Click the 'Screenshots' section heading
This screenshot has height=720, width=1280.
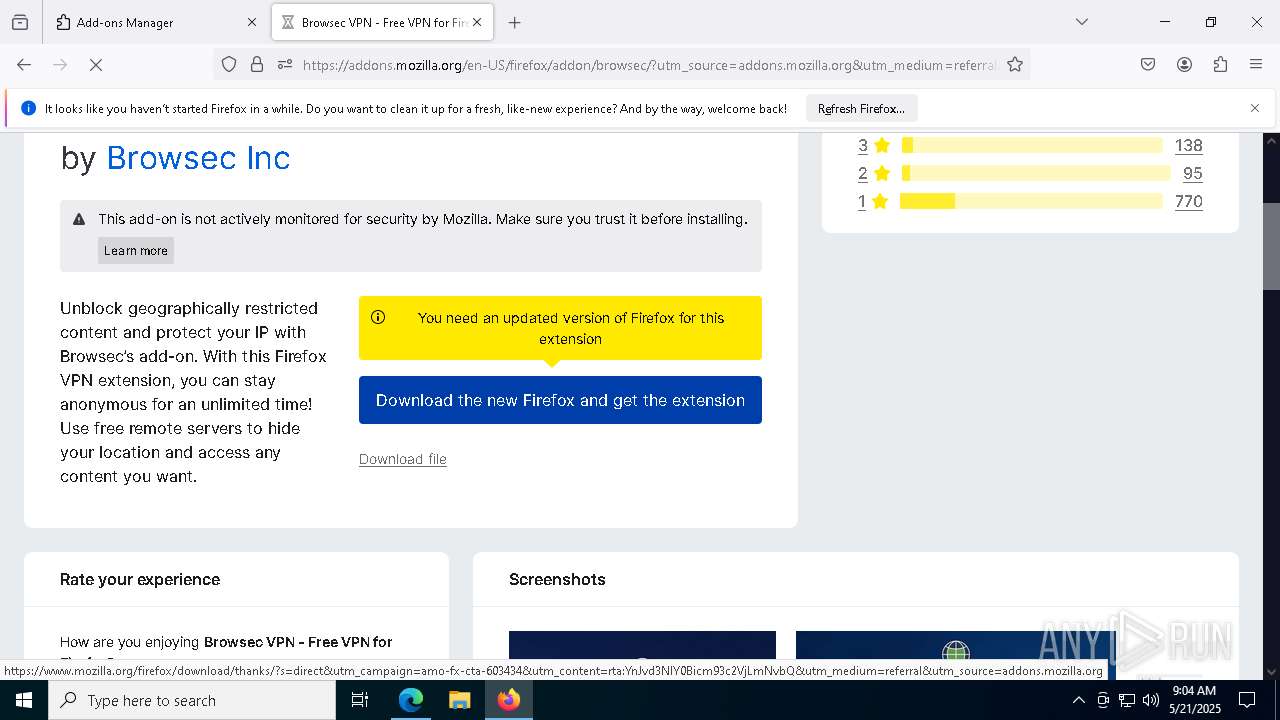click(x=557, y=579)
